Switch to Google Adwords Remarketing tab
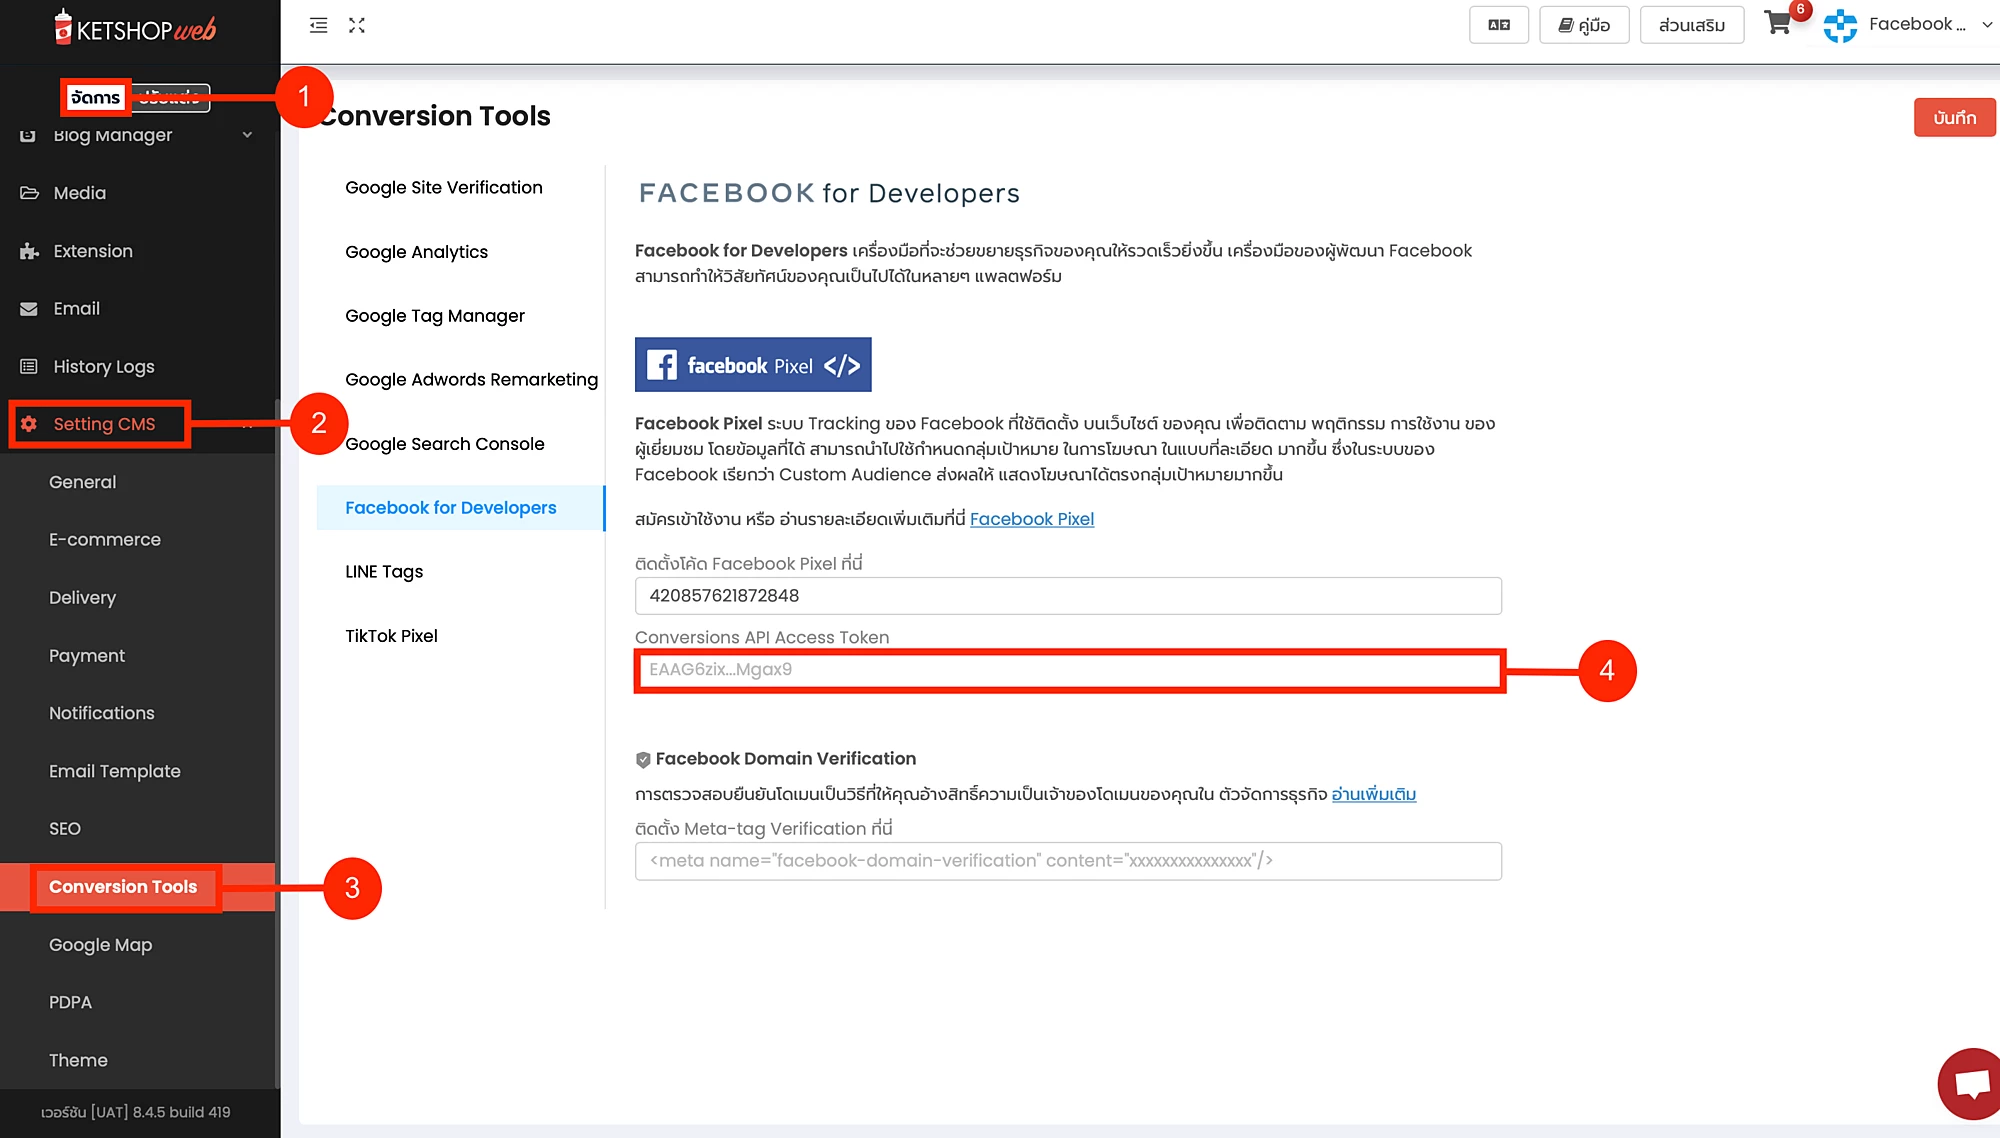 pos(471,380)
